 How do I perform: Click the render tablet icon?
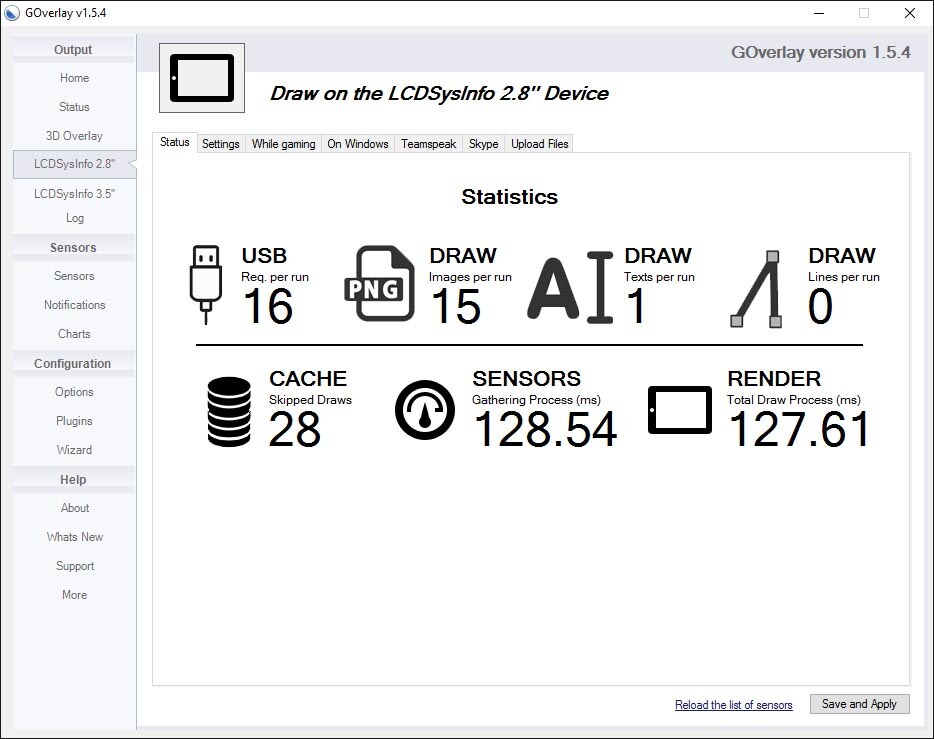[680, 410]
